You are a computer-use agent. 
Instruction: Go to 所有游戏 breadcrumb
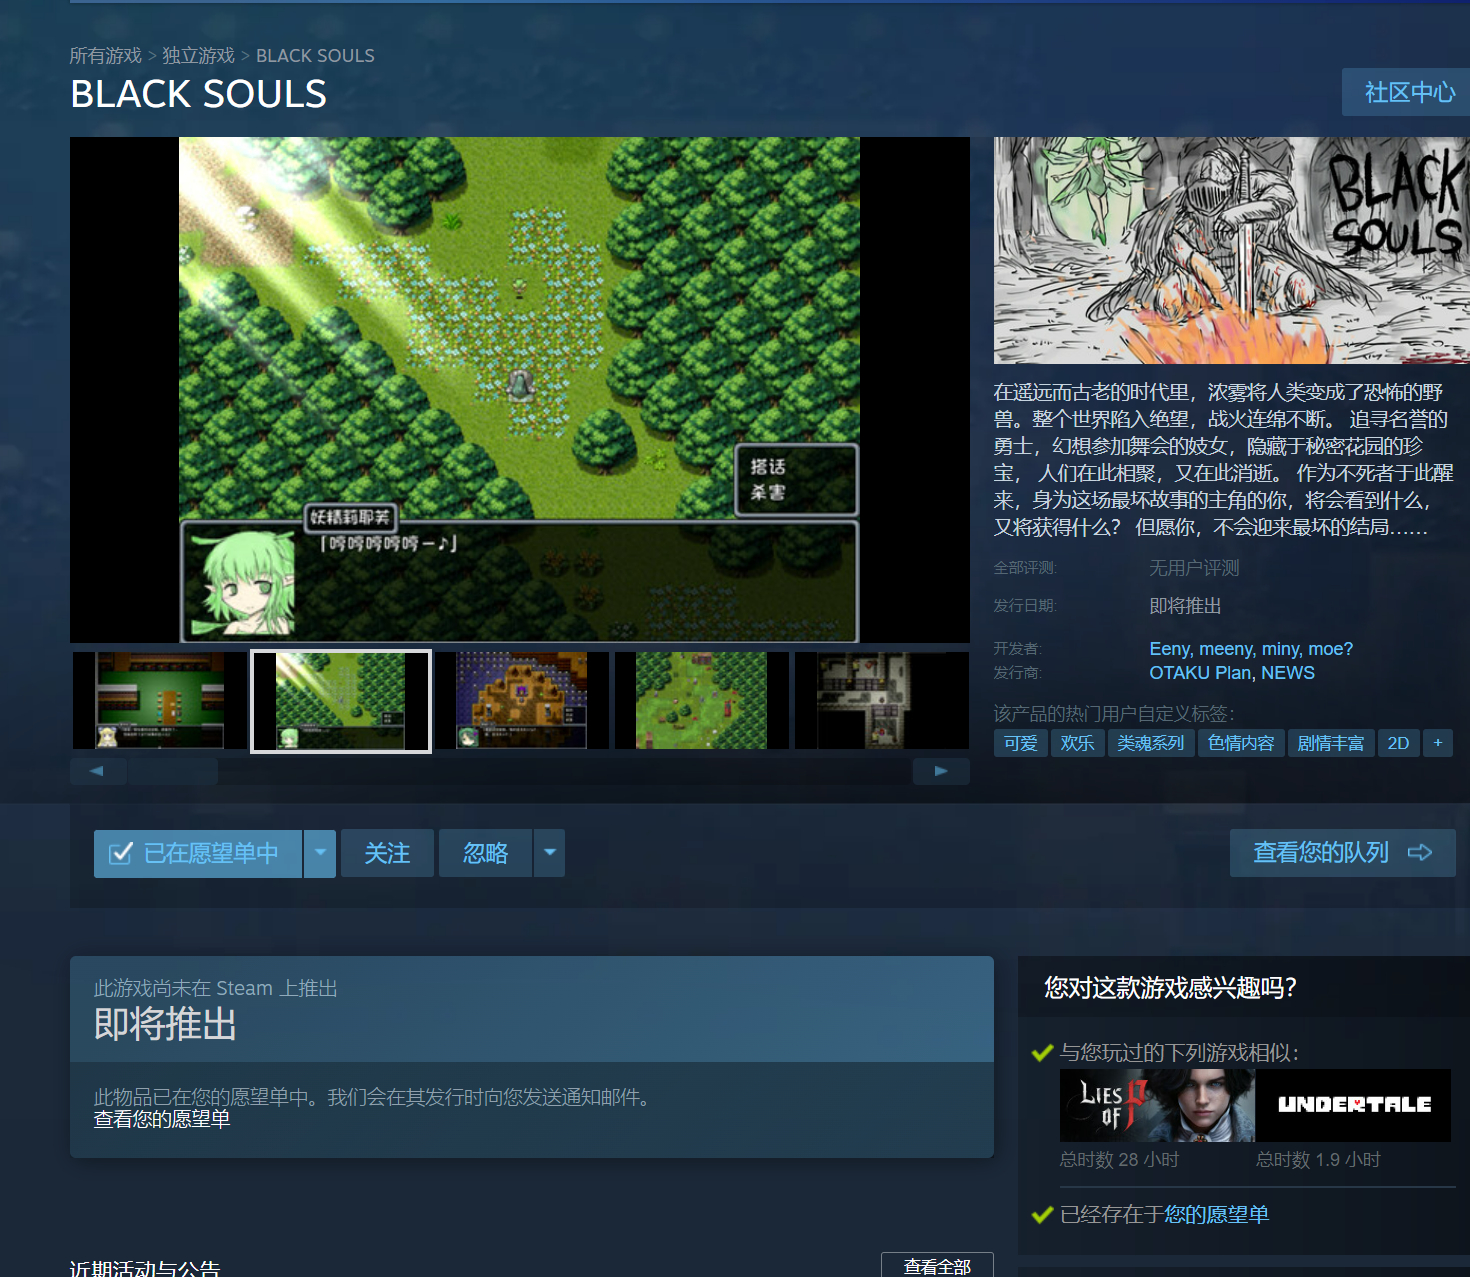coord(106,56)
